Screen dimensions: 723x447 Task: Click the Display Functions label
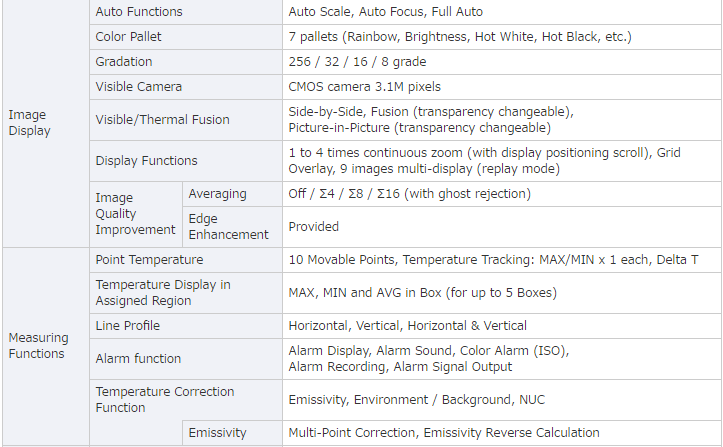pos(146,161)
